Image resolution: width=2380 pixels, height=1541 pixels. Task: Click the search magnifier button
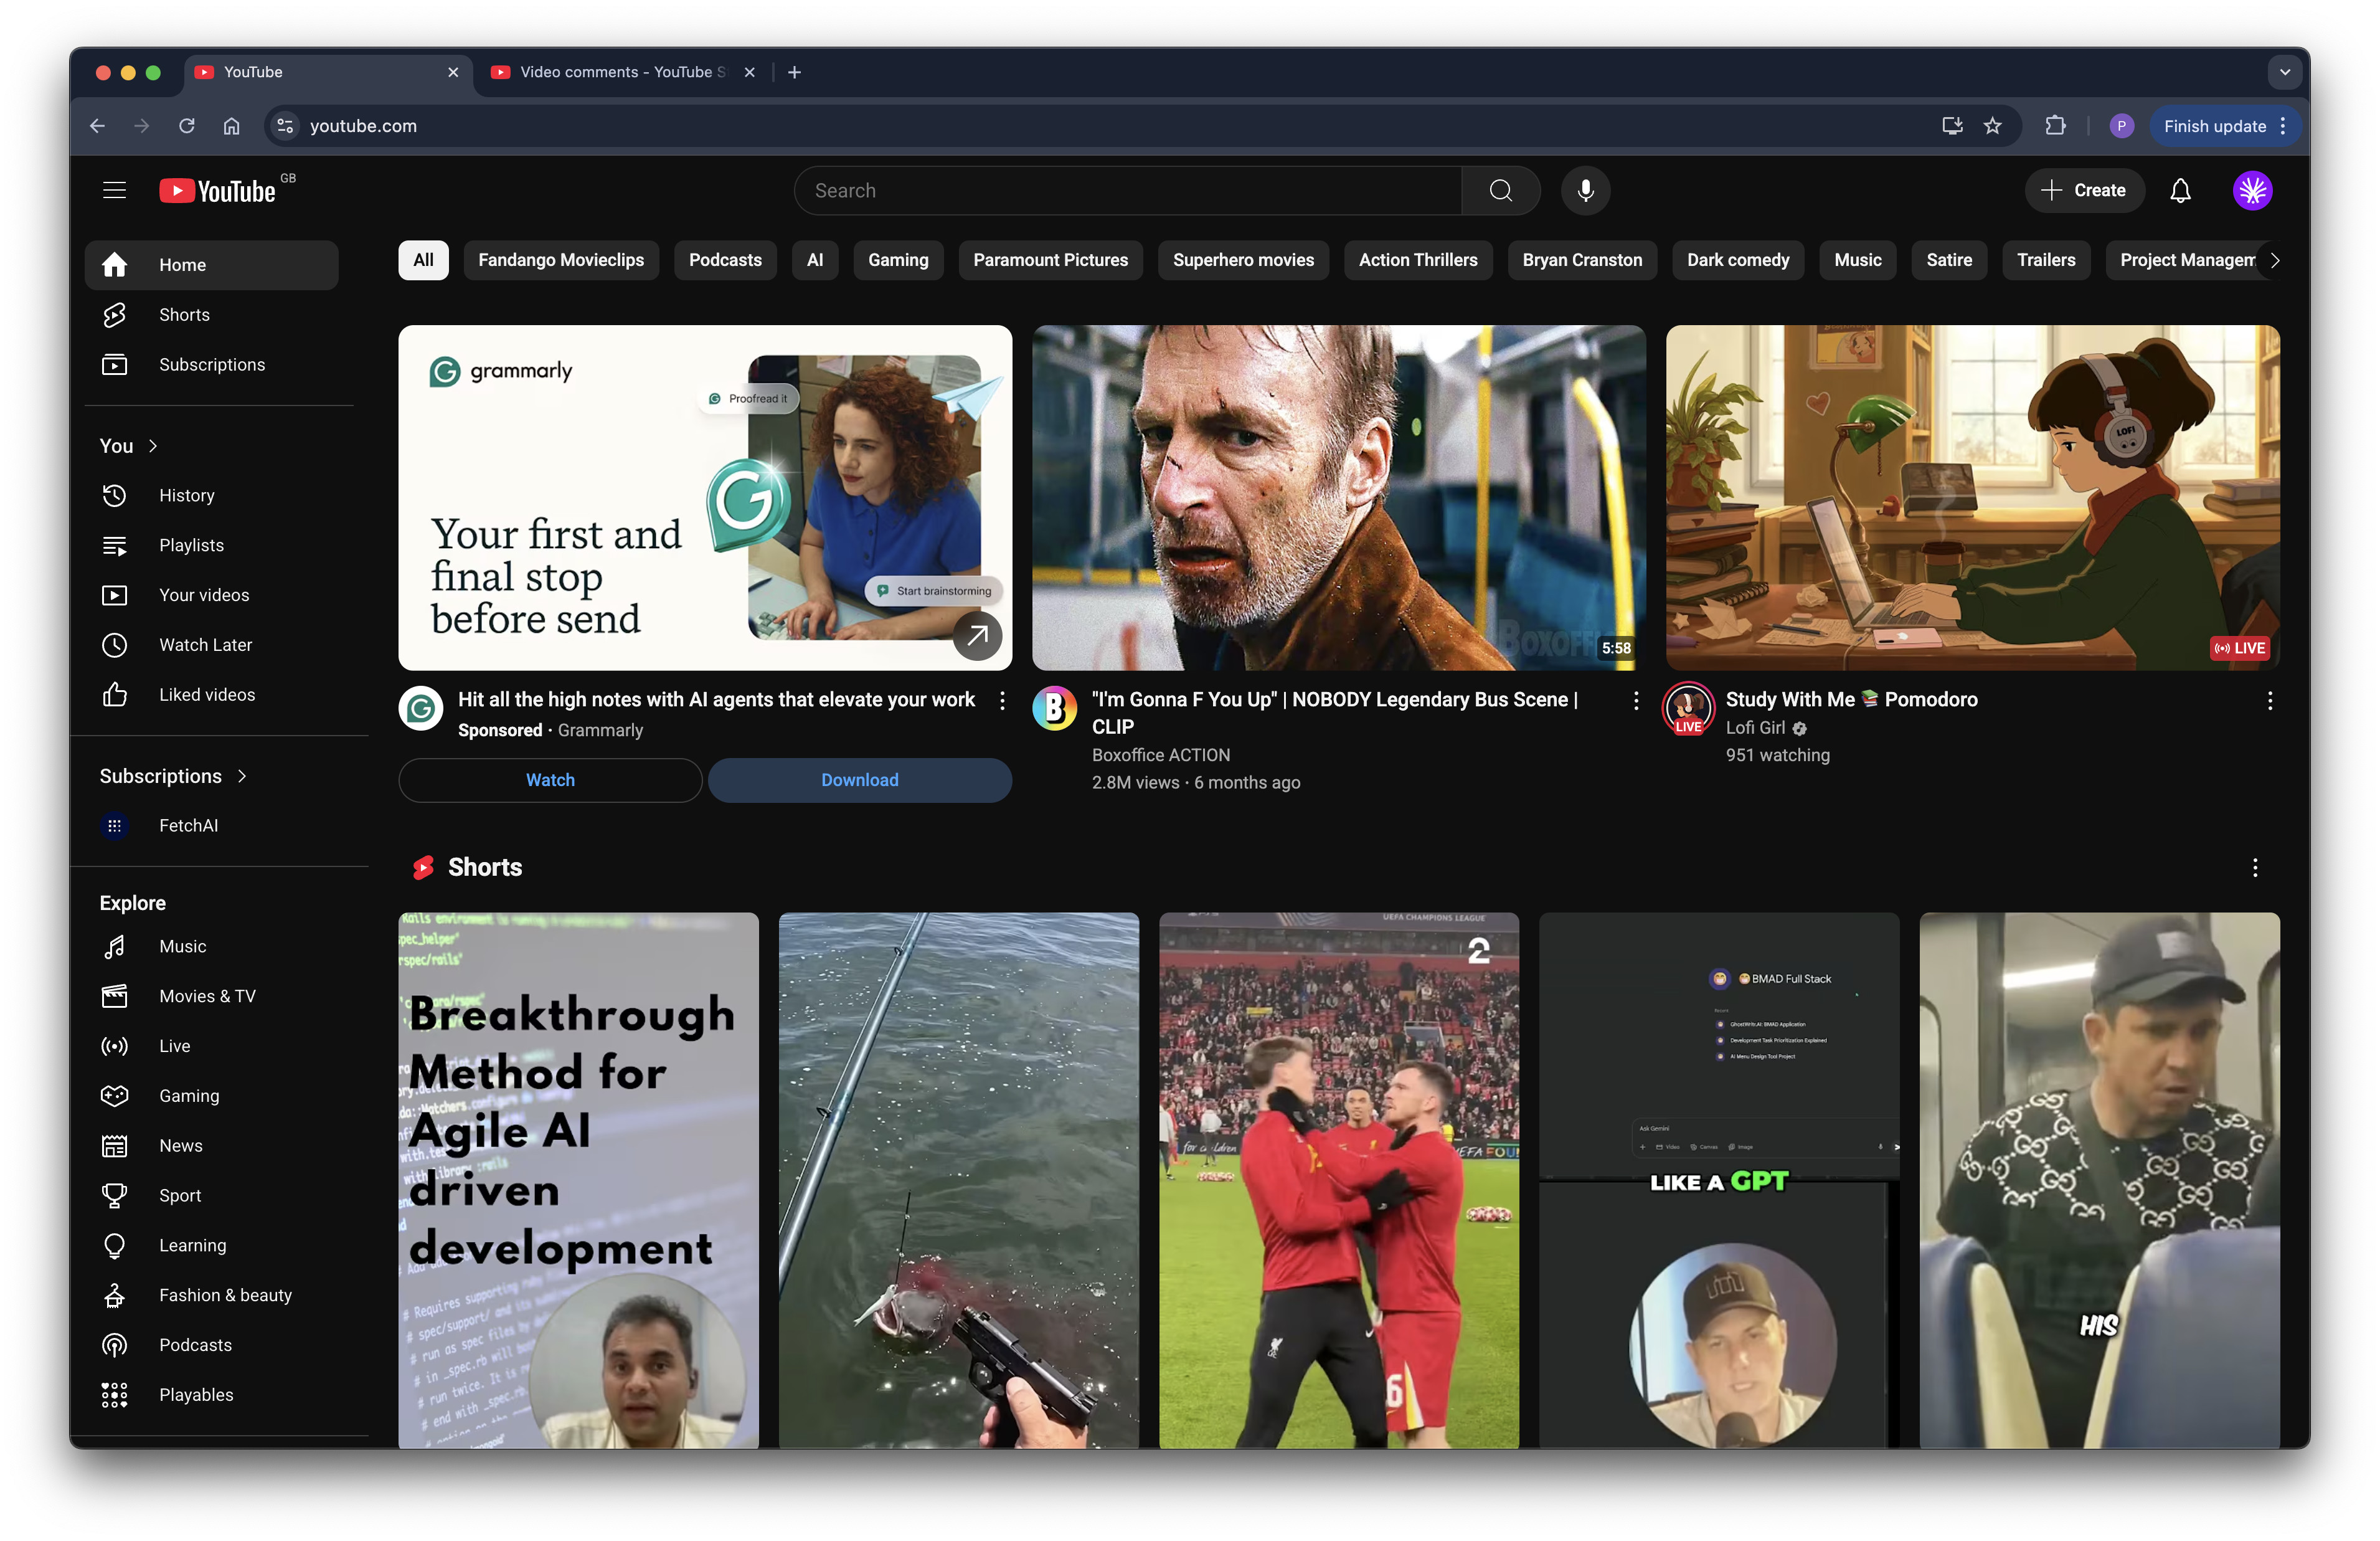tap(1500, 190)
